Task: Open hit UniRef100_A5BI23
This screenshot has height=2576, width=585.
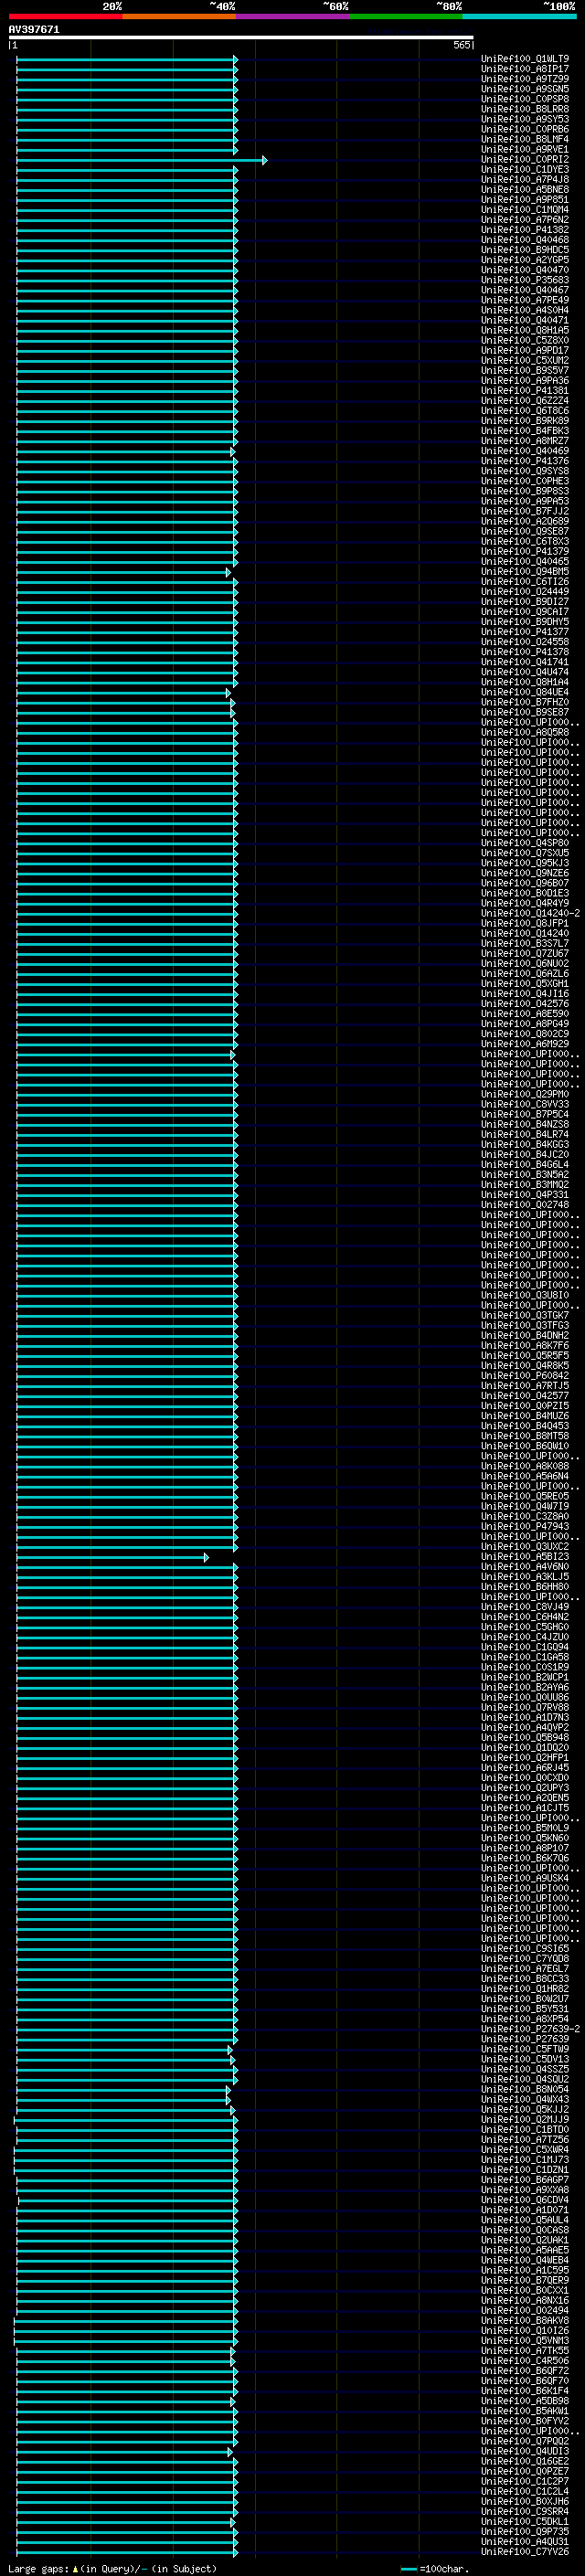Action: click(525, 1557)
